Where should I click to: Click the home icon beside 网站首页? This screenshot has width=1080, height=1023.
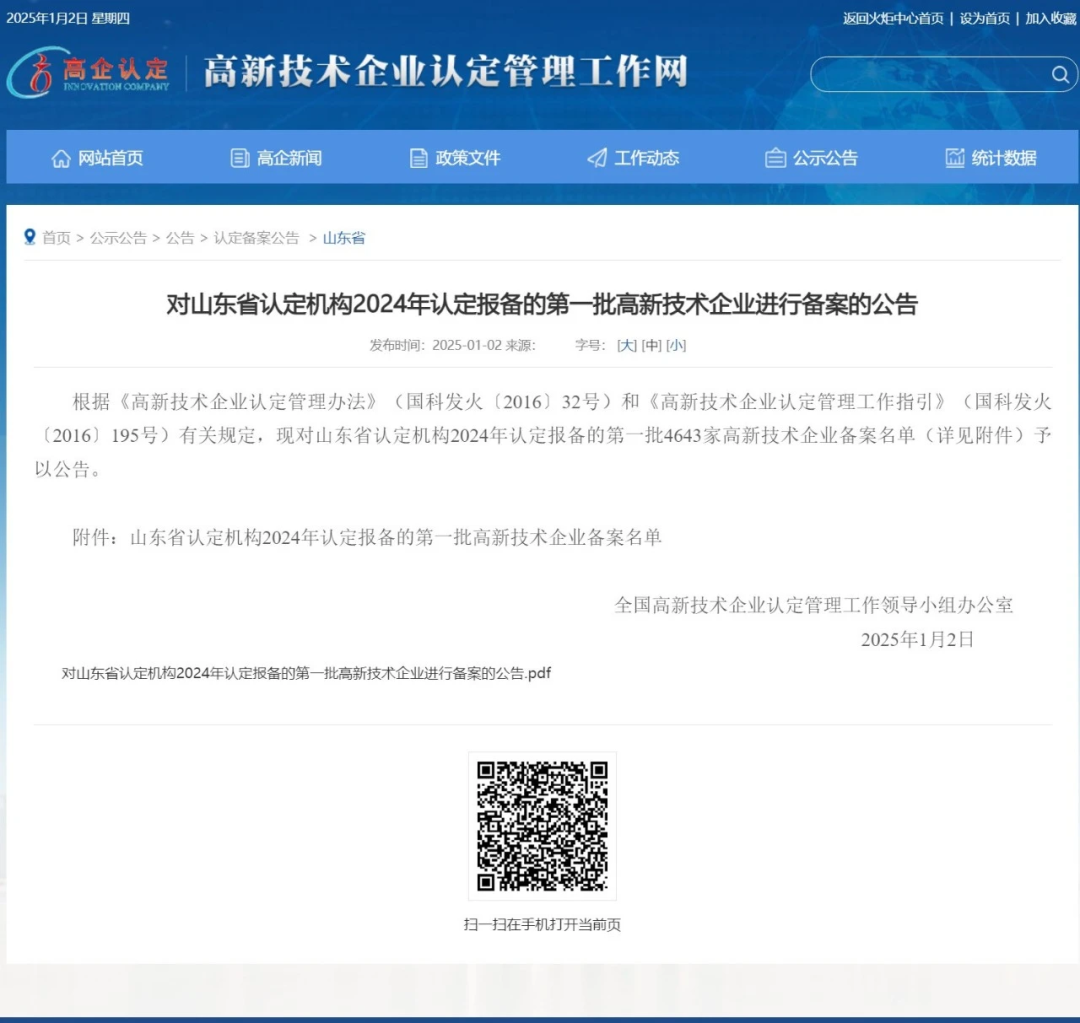[62, 157]
